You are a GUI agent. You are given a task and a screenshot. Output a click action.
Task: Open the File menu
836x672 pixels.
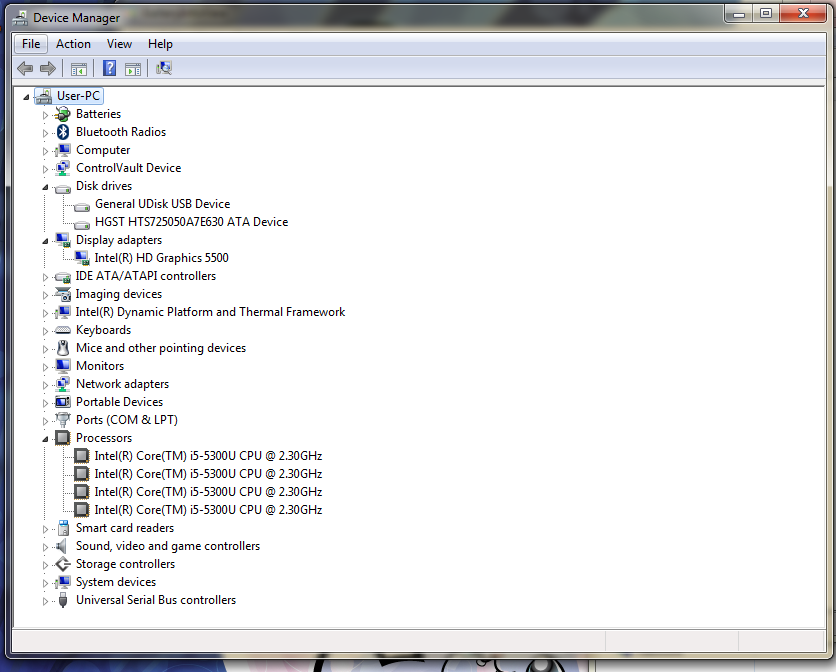pos(31,44)
